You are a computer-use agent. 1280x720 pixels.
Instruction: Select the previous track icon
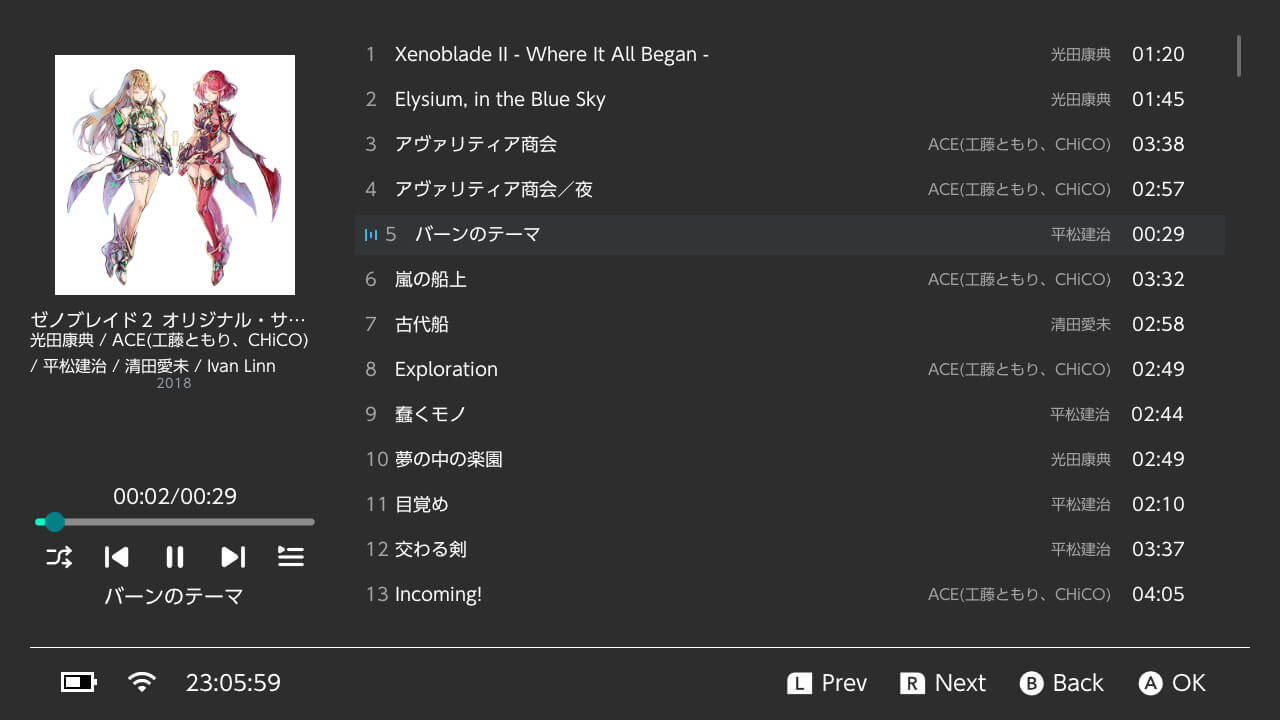pos(116,557)
